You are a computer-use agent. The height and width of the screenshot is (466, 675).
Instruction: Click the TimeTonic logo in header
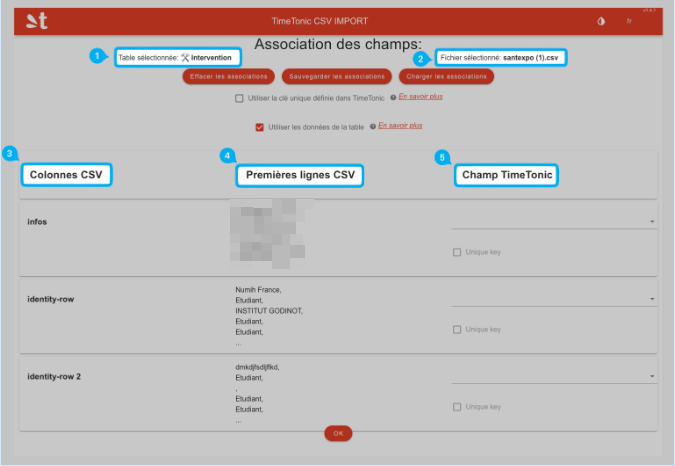(37, 21)
